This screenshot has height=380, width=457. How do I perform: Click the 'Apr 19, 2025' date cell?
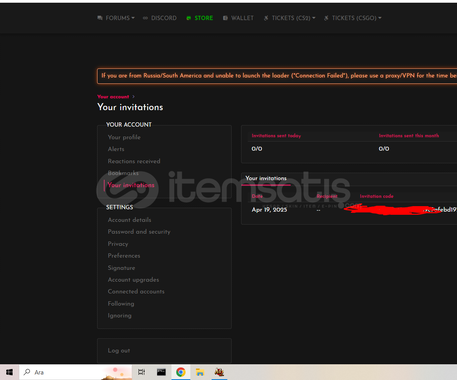coord(269,210)
